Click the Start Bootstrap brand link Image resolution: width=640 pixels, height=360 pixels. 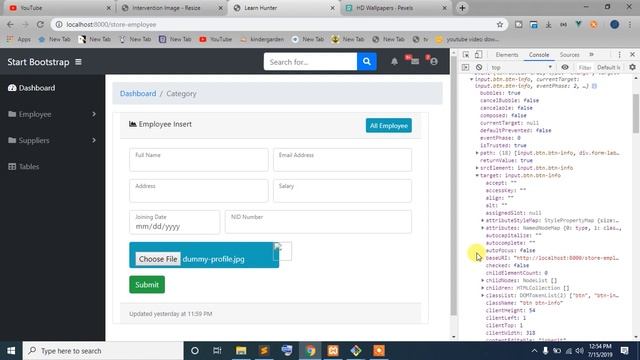[38, 62]
